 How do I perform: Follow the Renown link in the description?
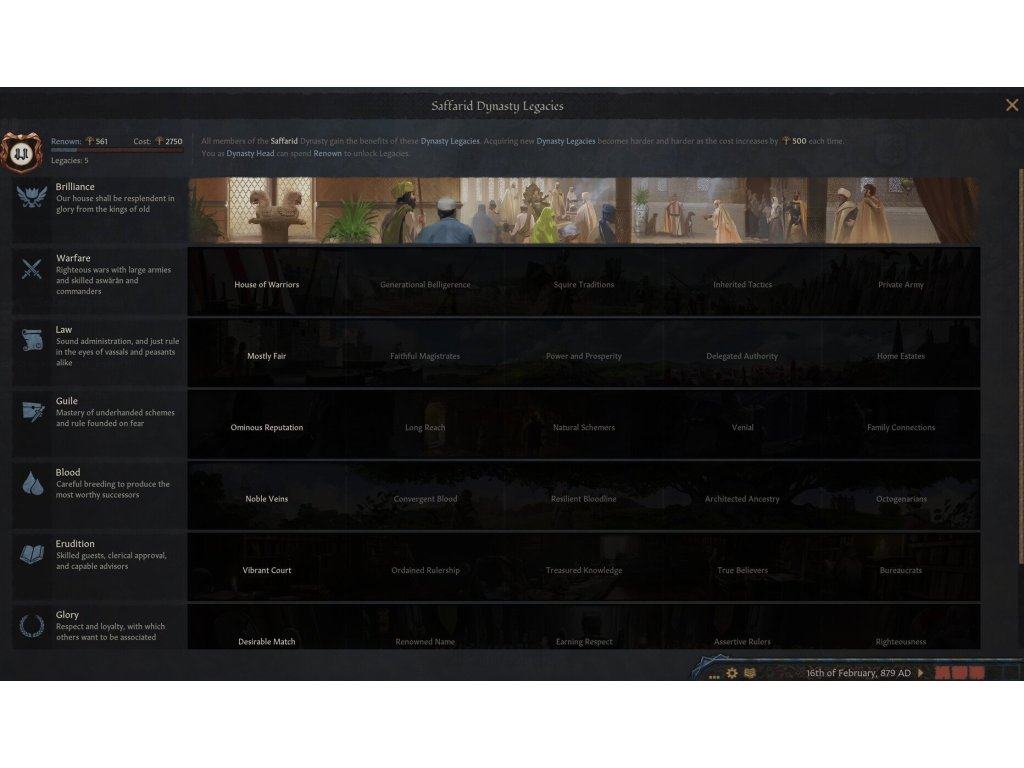(x=327, y=153)
